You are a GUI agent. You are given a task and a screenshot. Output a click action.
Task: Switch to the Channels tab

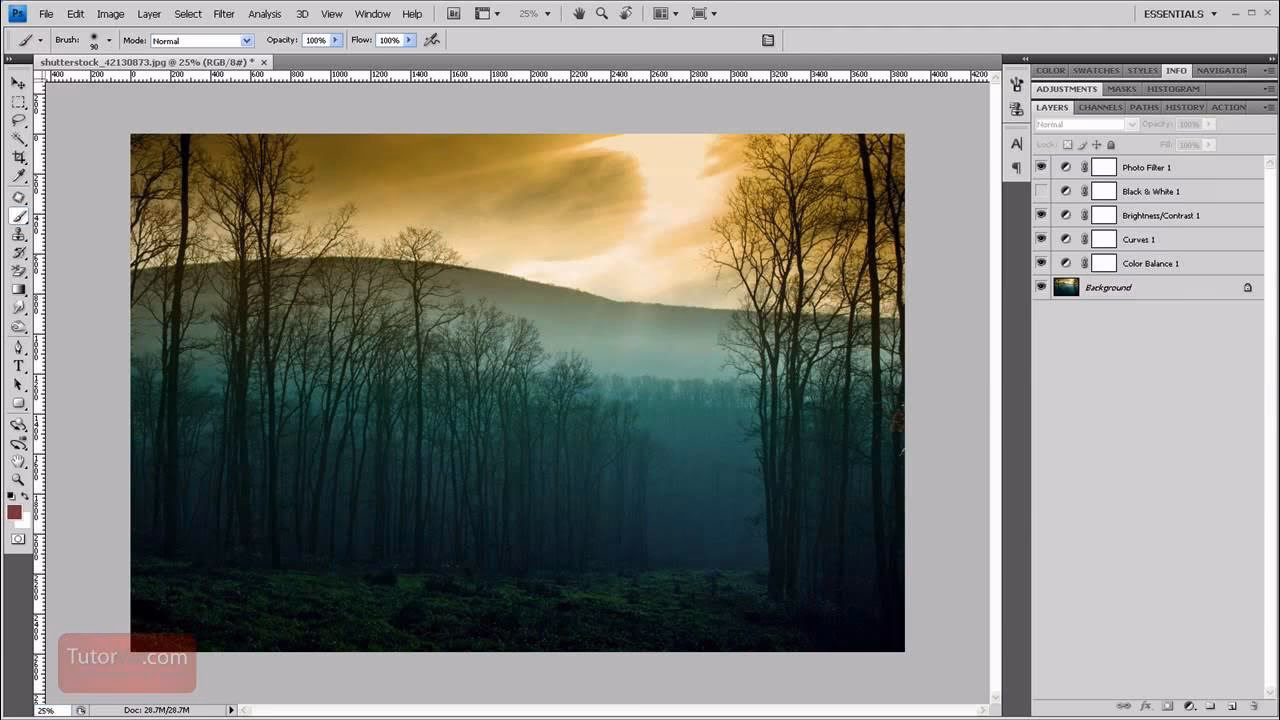click(1100, 107)
